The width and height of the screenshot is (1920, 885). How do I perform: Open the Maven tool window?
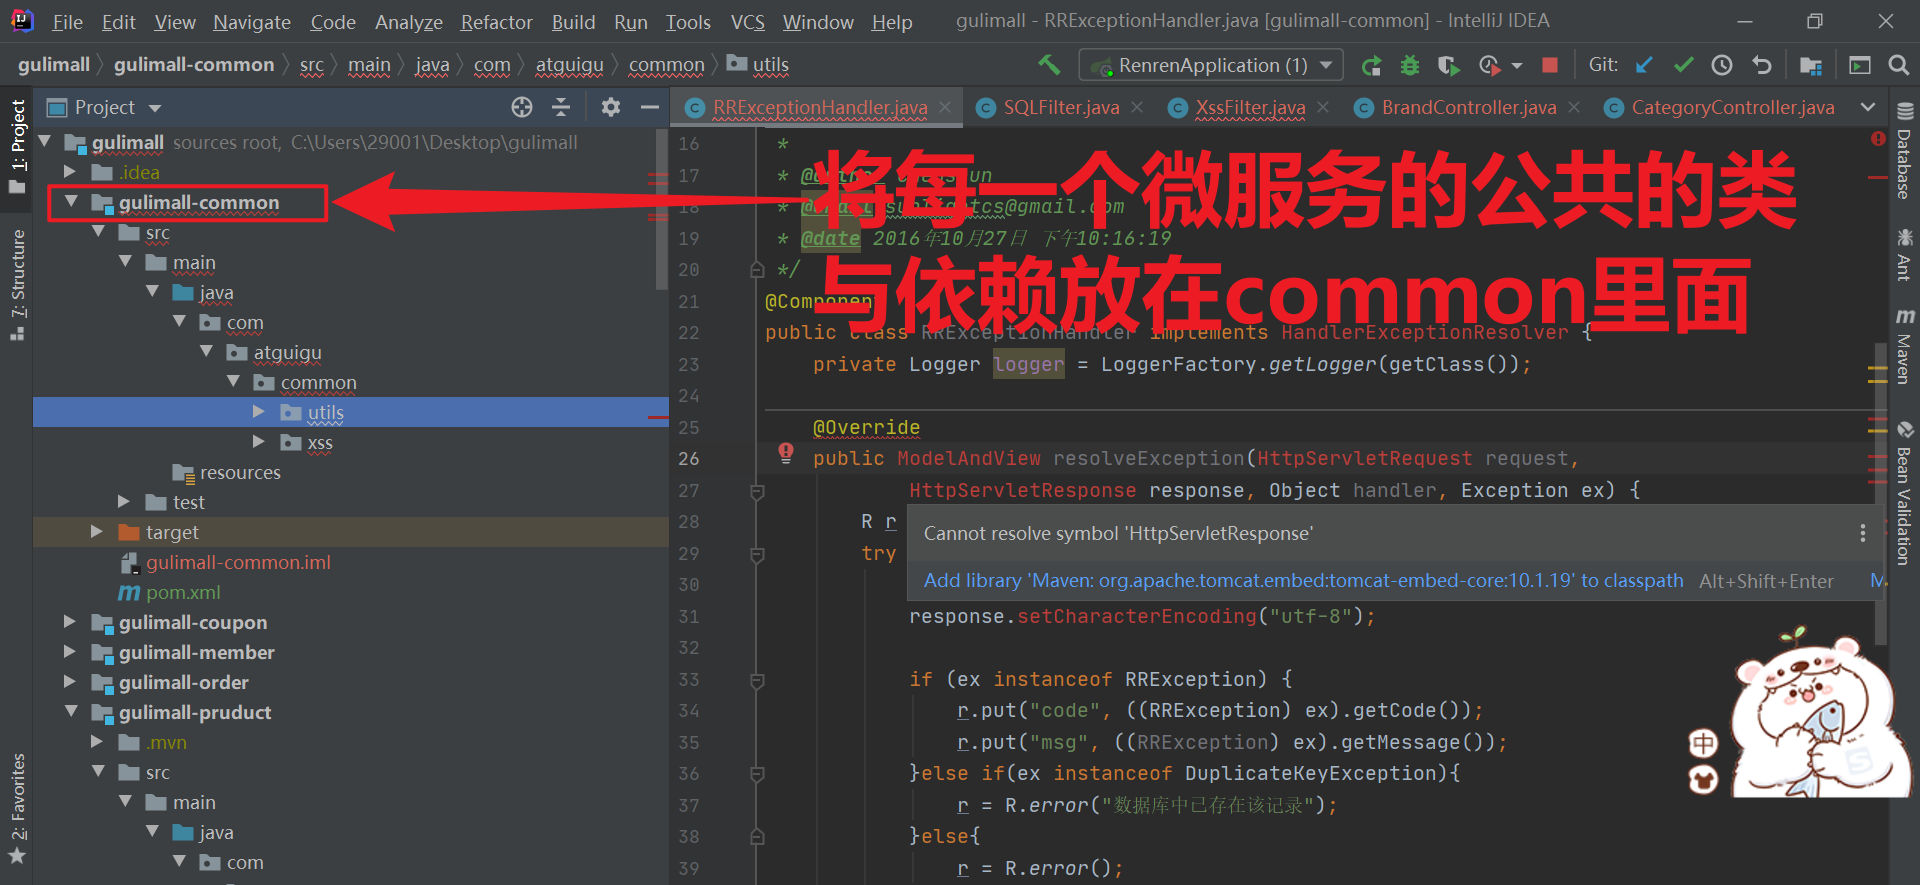click(1904, 346)
